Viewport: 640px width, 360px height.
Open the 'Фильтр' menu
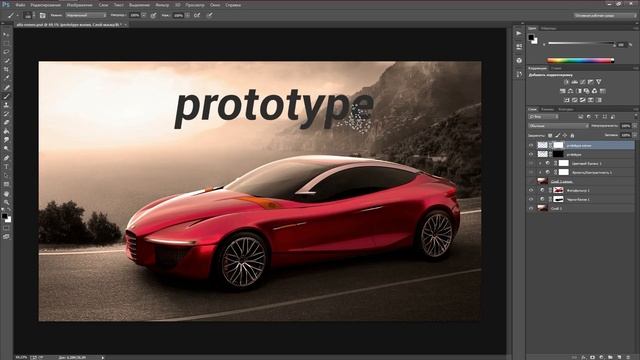tap(162, 5)
